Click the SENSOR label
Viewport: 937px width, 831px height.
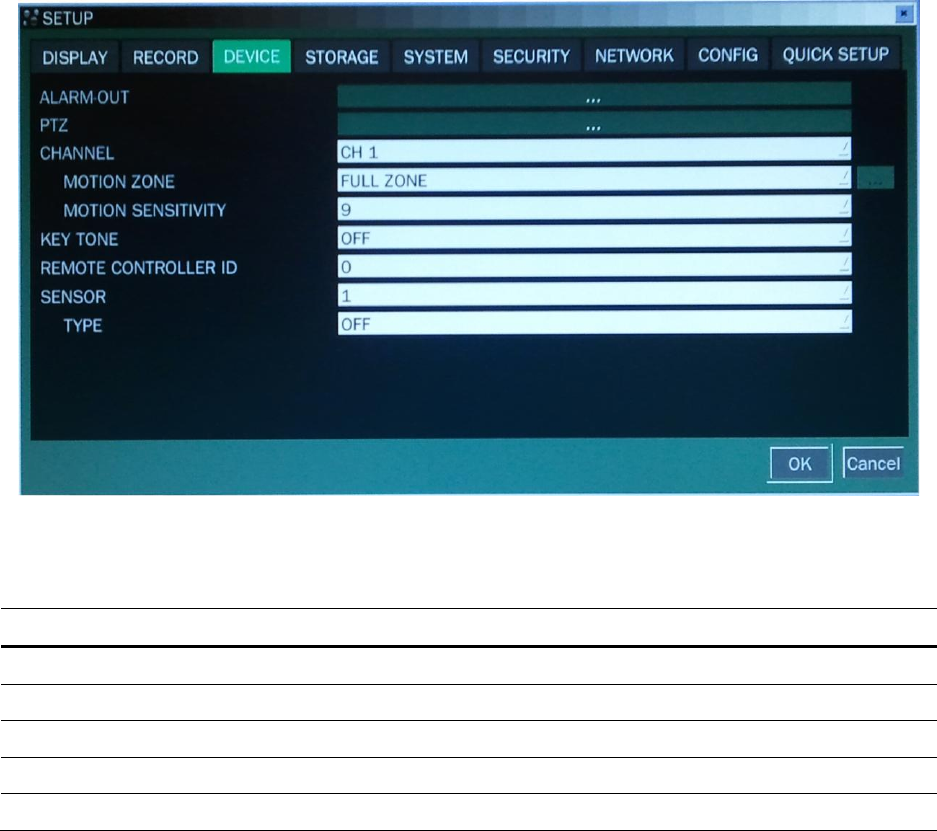pos(73,297)
